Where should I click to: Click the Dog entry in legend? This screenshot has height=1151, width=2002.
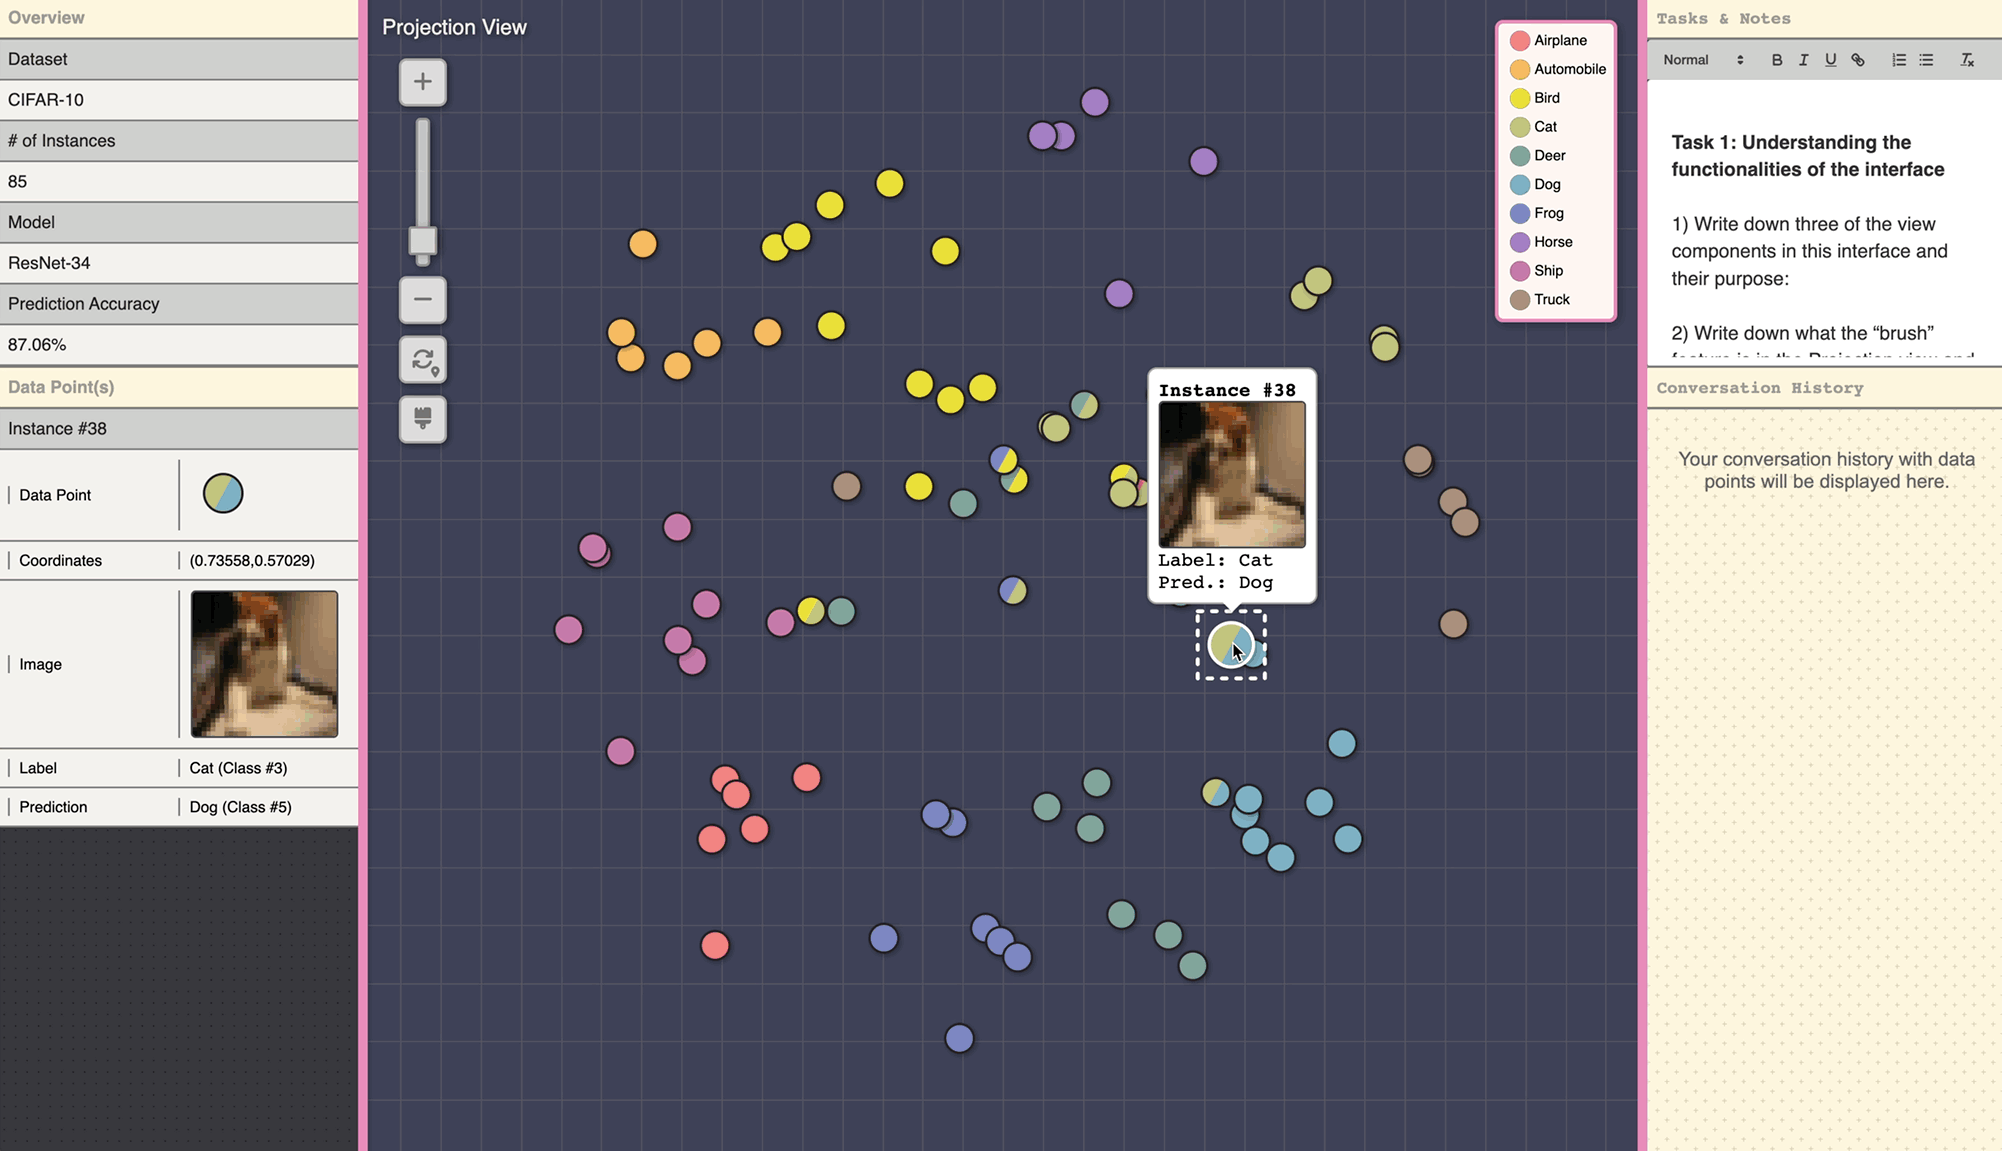[x=1546, y=184]
